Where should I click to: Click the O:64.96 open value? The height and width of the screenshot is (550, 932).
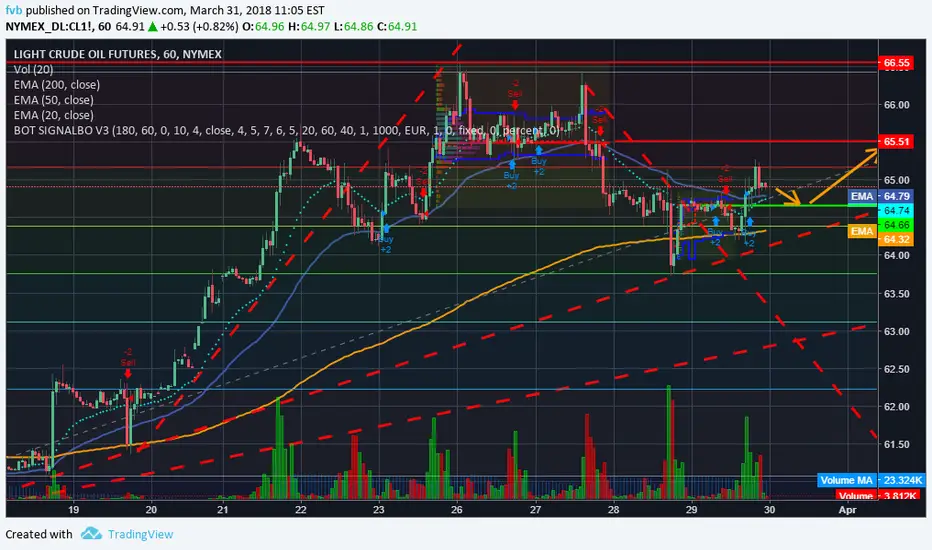point(263,26)
